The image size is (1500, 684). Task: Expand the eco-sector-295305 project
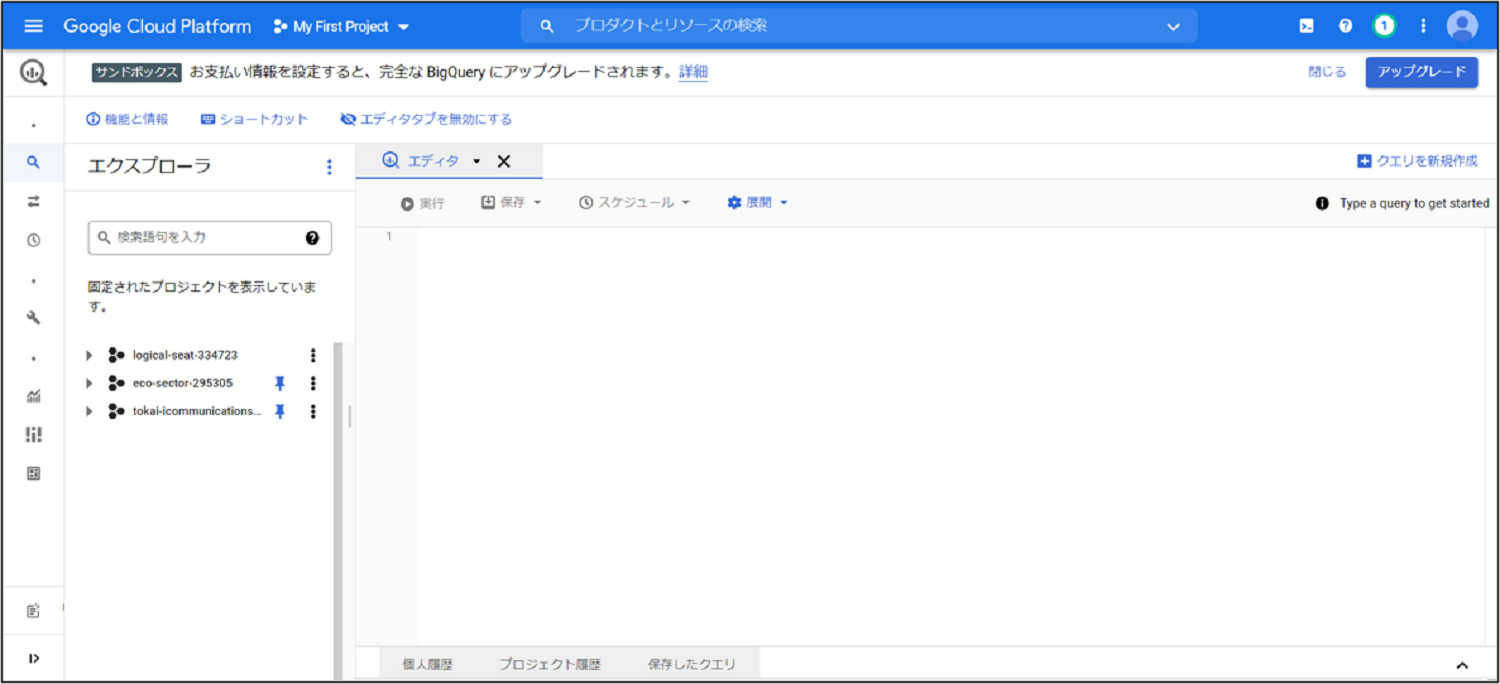tap(89, 383)
